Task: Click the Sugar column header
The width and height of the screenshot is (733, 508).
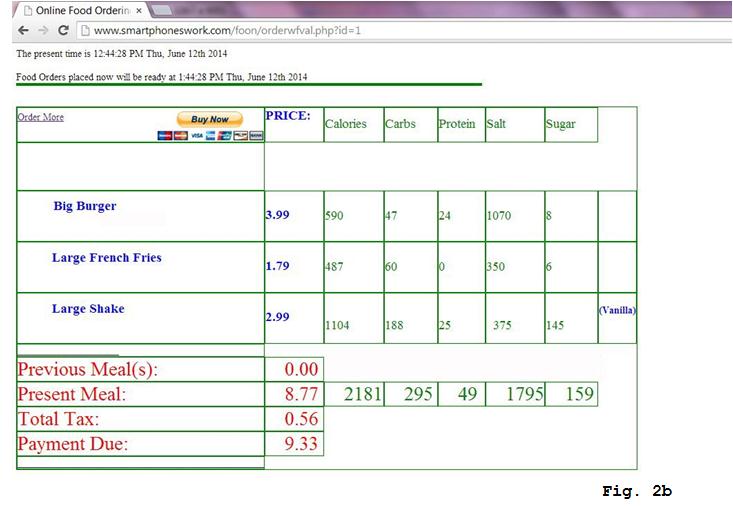Action: coord(561,124)
